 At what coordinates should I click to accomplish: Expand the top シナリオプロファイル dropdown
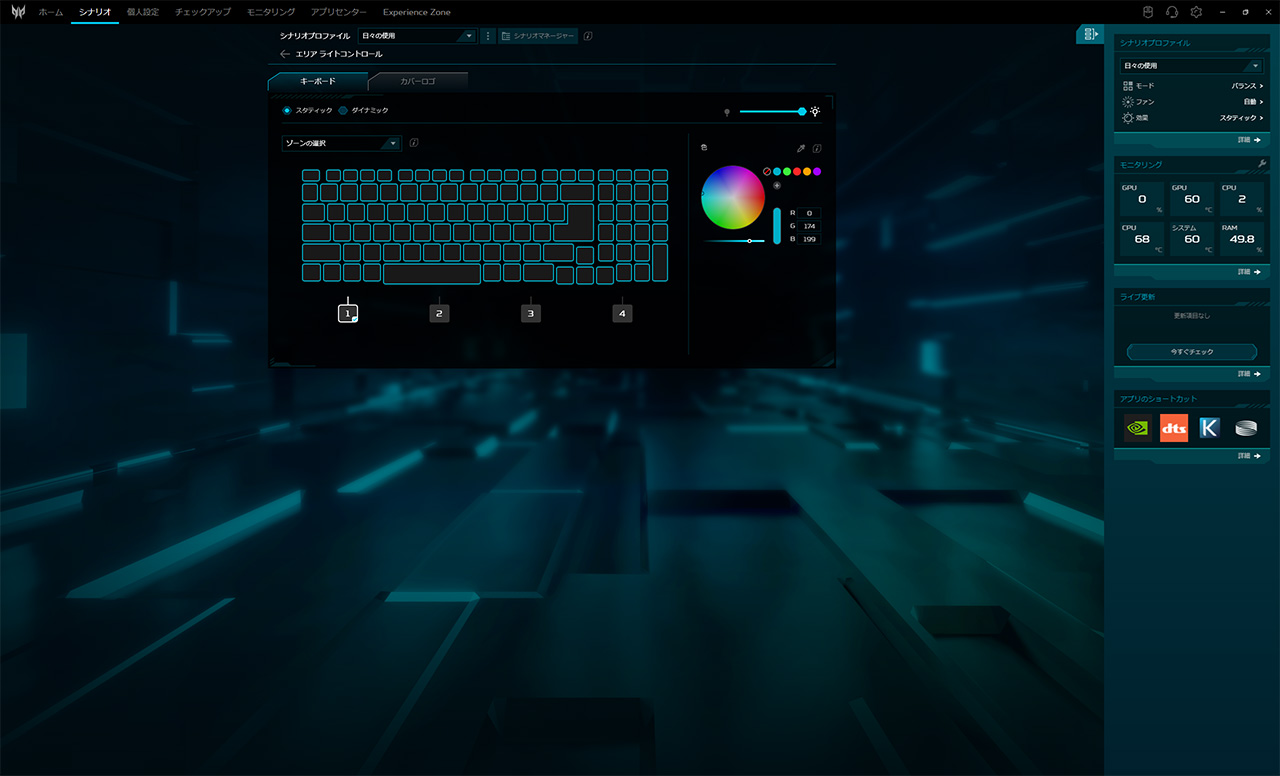(x=417, y=36)
